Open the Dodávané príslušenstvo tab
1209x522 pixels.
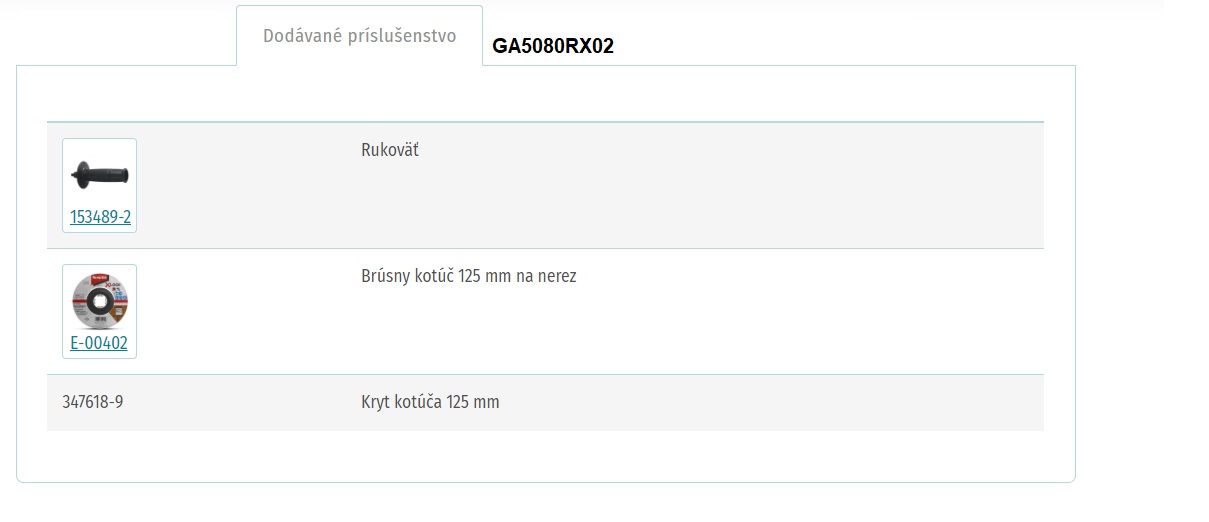(359, 36)
